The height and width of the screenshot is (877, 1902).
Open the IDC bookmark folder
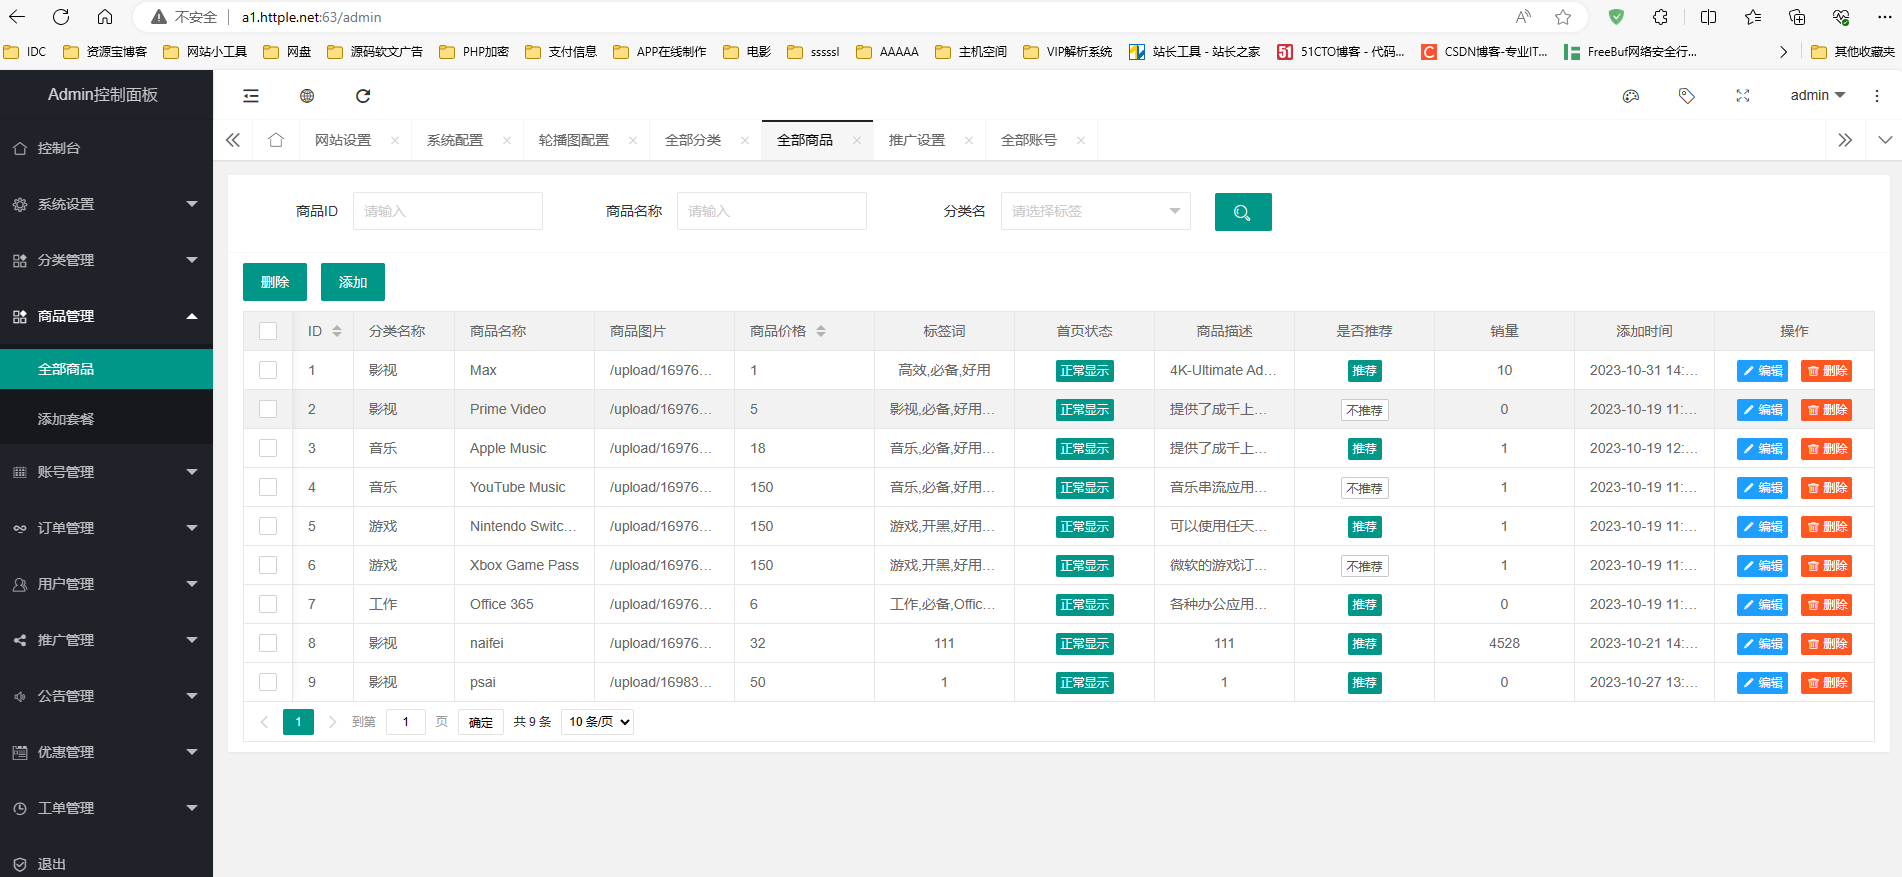click(x=25, y=52)
